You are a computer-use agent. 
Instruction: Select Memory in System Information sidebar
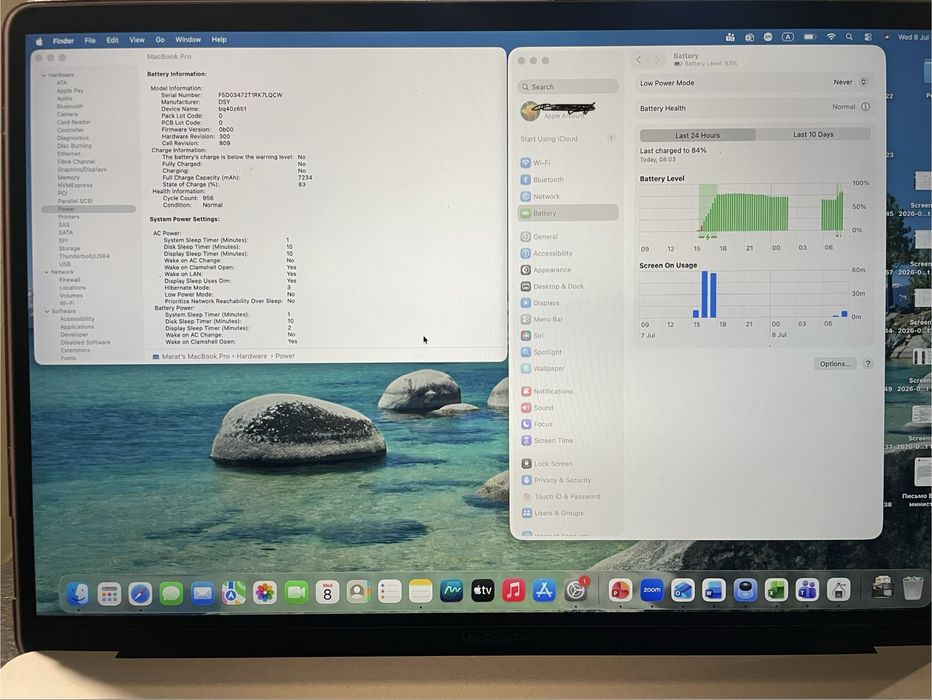coord(68,178)
